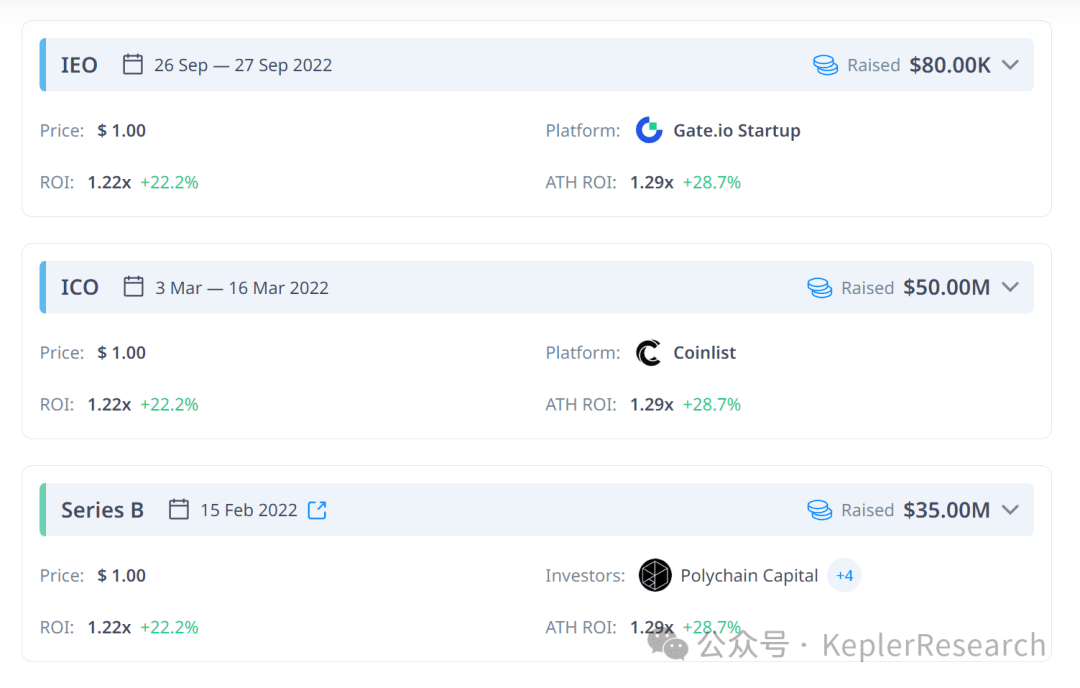
Task: Click the coins icon beside $80.00K raised
Action: 825,65
